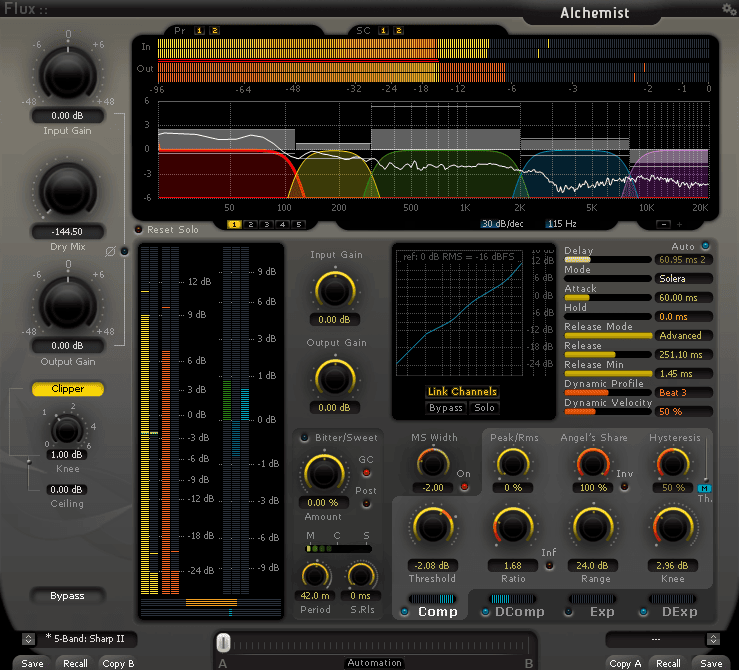Click the Range knob
Screen dimensions: 739x670
593,528
